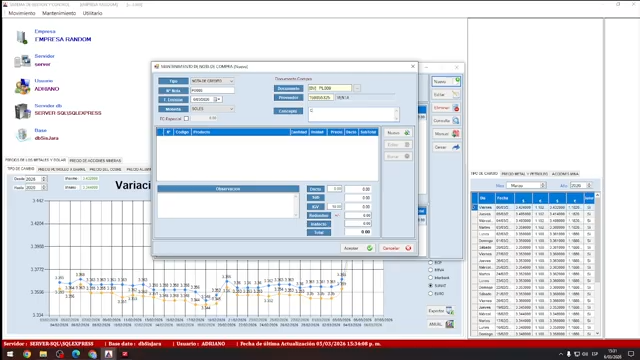Click the Editar pencil icon in background window
This screenshot has height=360, width=640.
(456, 95)
